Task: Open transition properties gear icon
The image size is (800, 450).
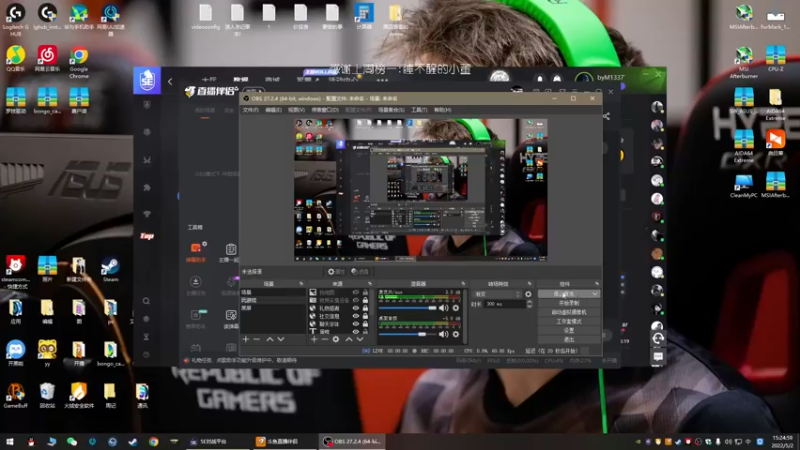Action: pos(528,294)
